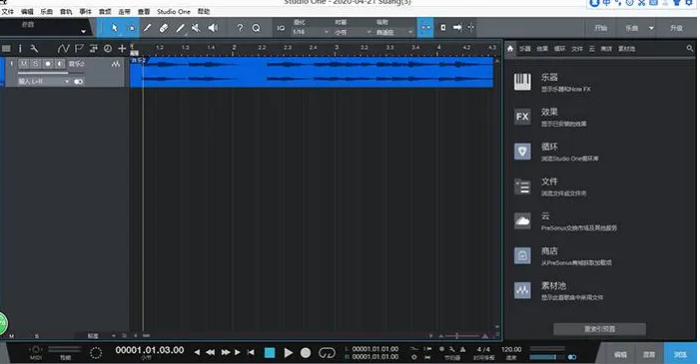Open the snap mode dropdown
Image resolution: width=700 pixels, height=364 pixels.
(x=394, y=32)
